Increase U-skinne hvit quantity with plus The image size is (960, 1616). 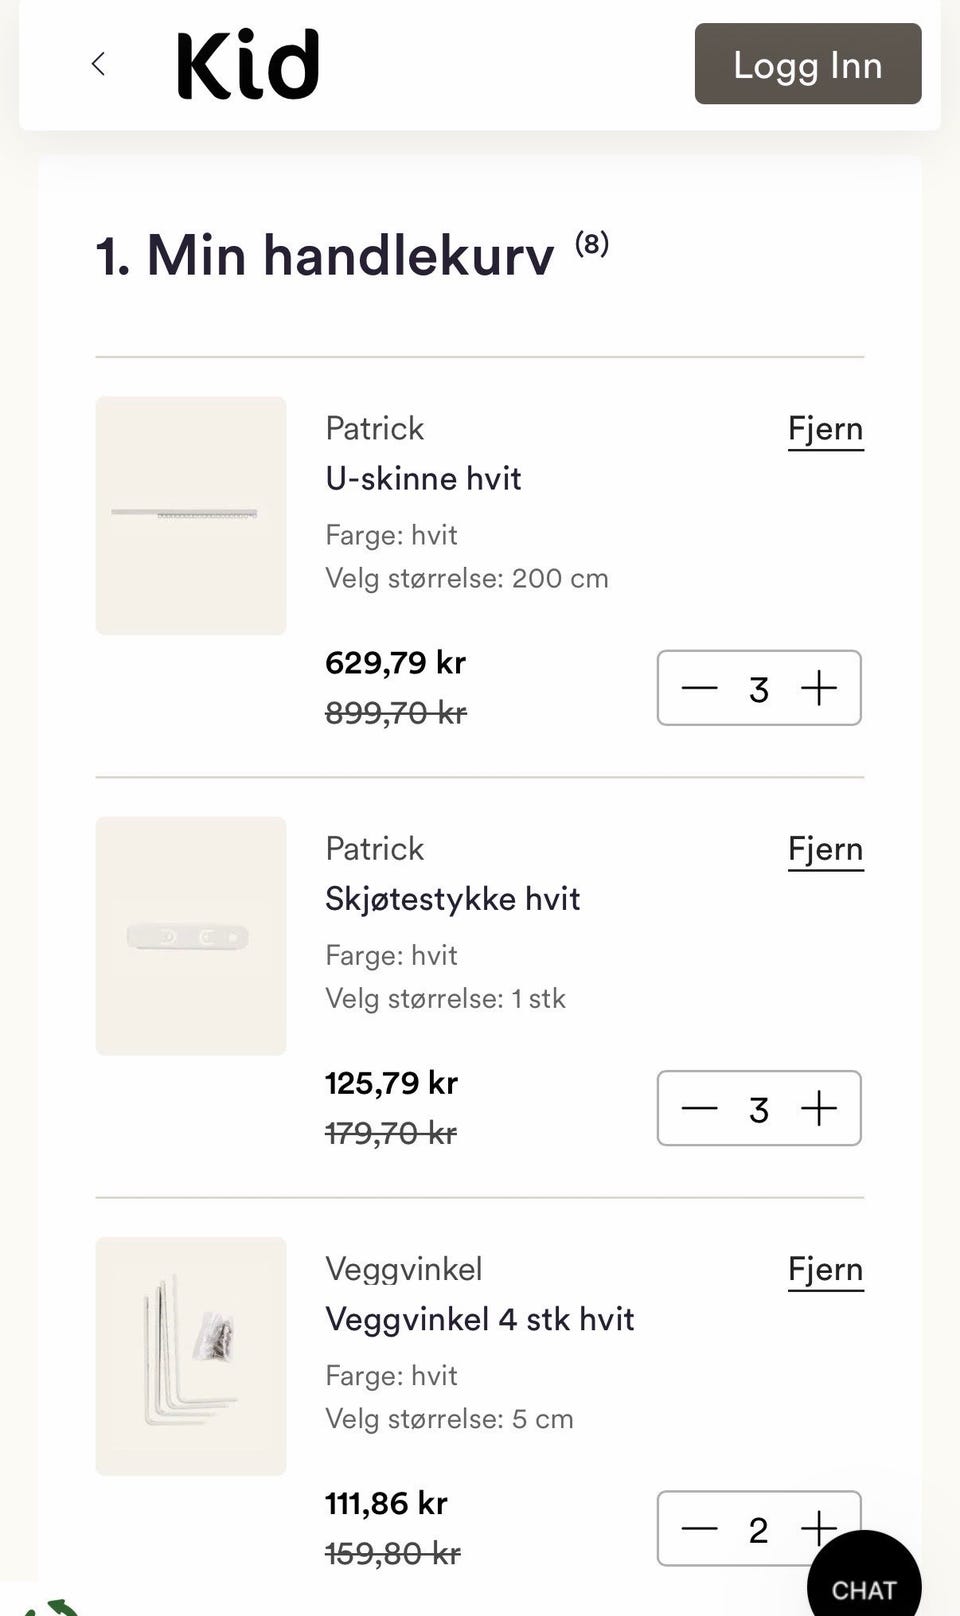[x=819, y=688]
